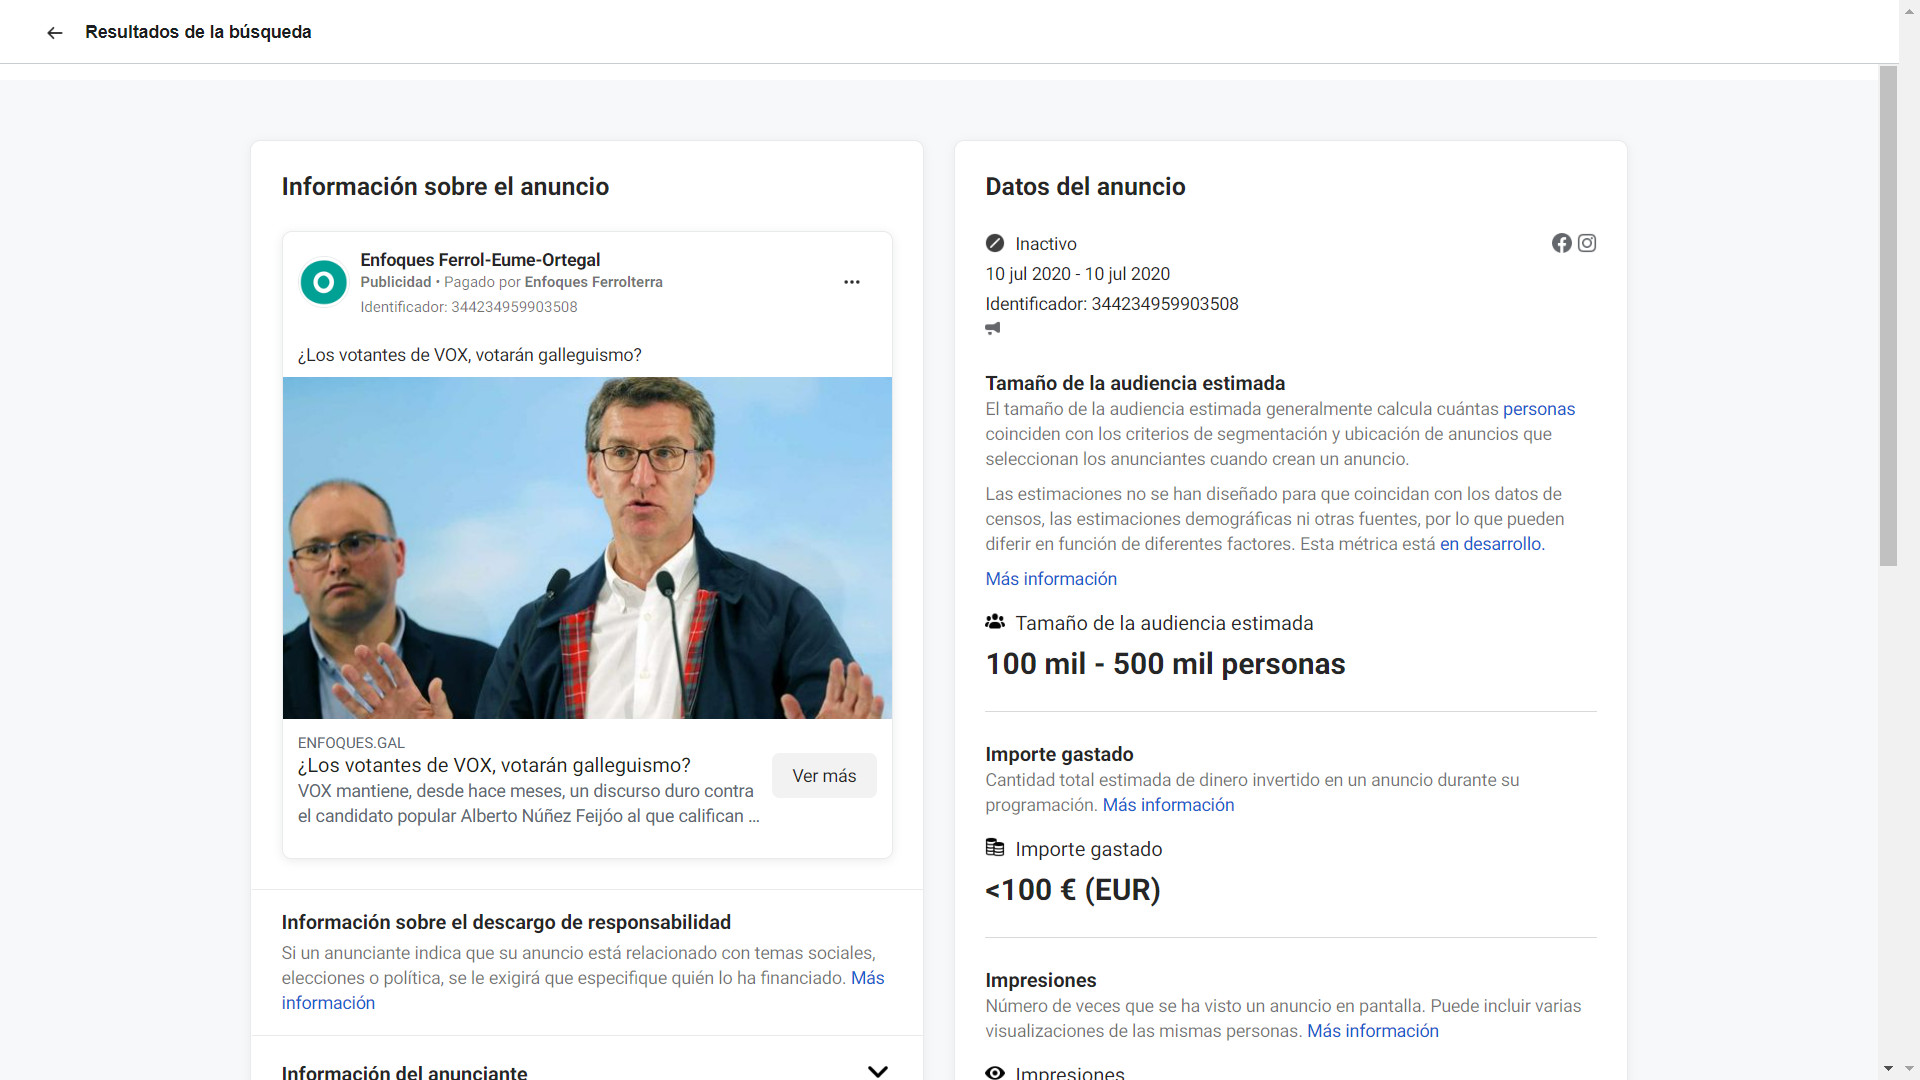Click the 'Información sobre el anuncio' heading
This screenshot has height=1080, width=1920.
(445, 187)
